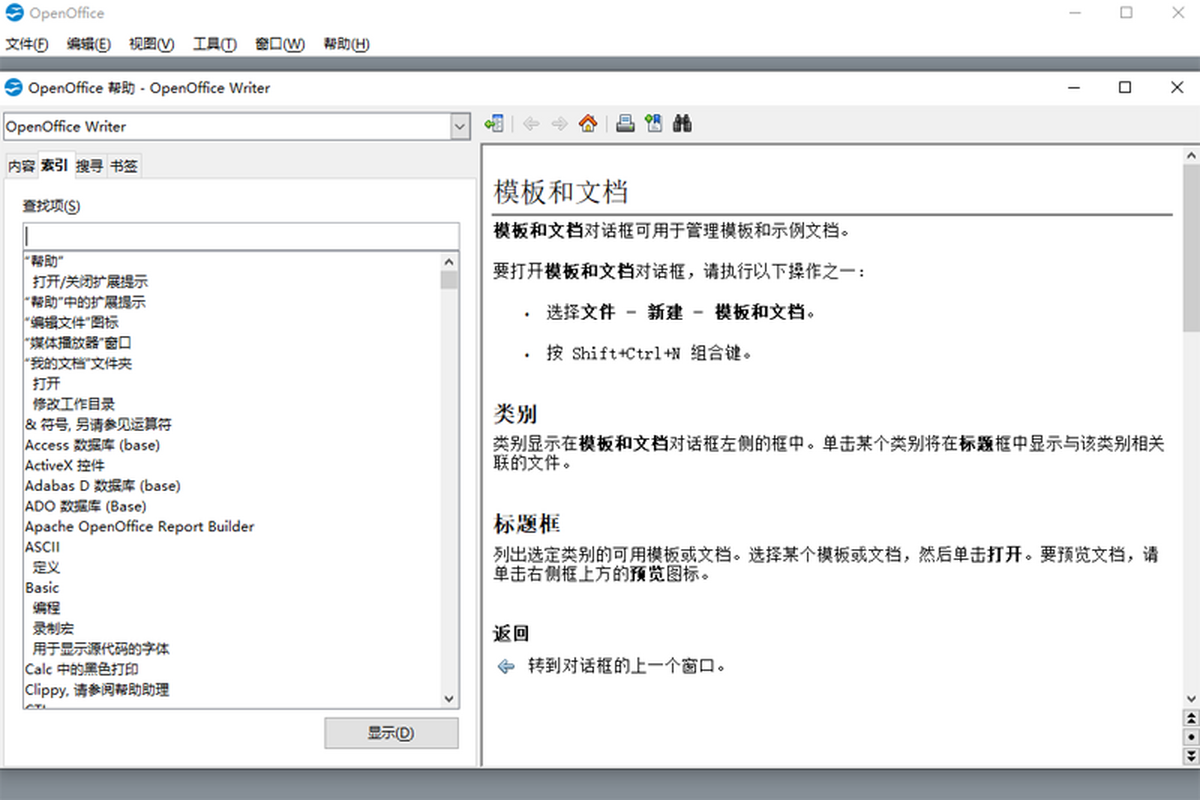Click the index list scroll-down arrow

[448, 699]
